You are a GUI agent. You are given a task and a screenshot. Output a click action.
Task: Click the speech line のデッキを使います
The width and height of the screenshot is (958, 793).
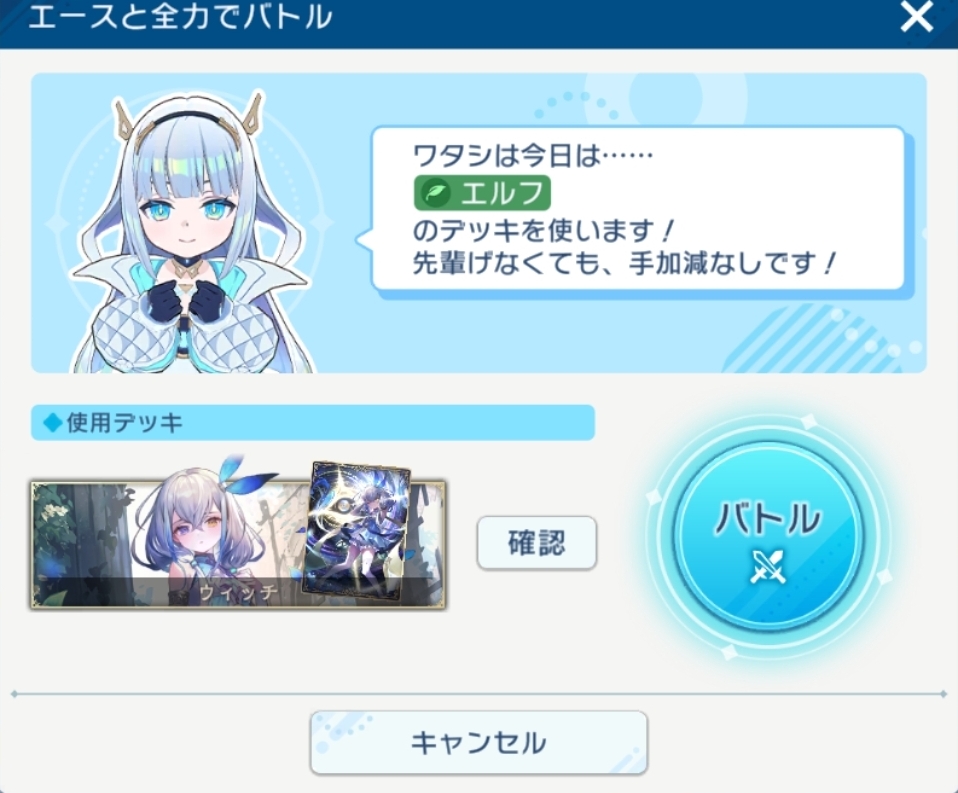[x=543, y=230]
